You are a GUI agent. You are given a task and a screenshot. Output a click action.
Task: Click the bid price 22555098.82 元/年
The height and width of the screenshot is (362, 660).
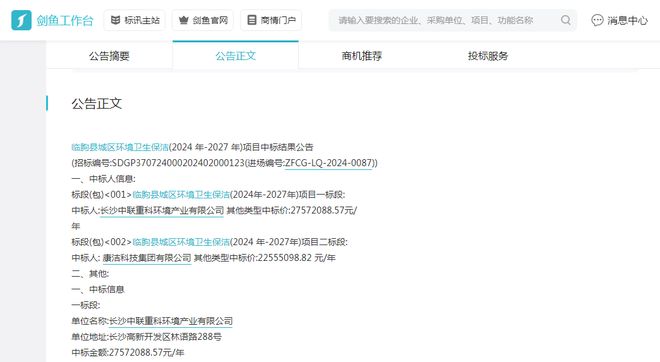[x=296, y=258]
